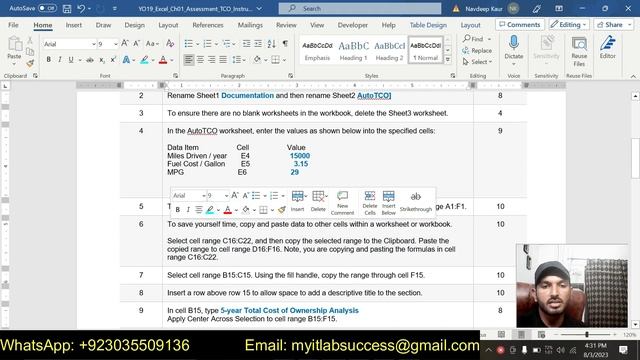This screenshot has height=360, width=640.
Task: Open the Mailings ribbon tab
Action: click(x=250, y=25)
